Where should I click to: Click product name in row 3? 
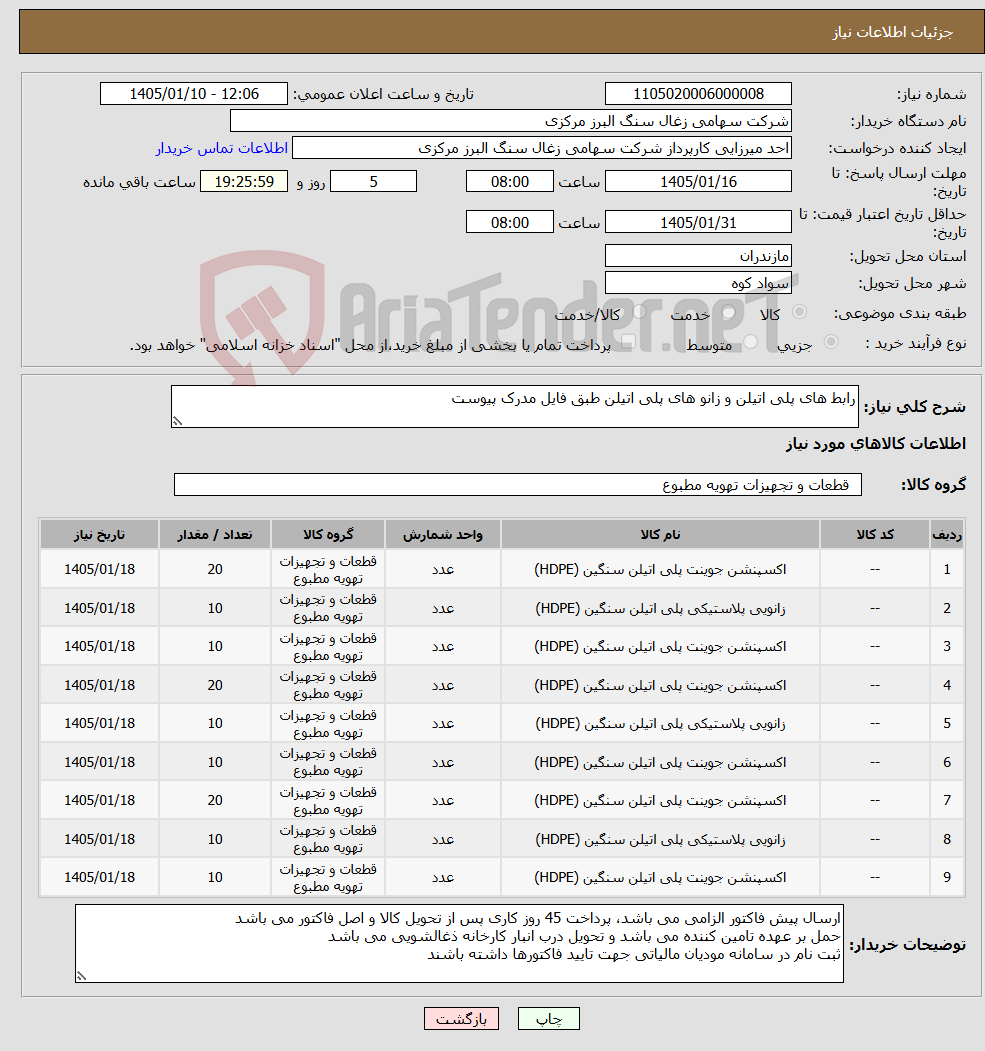coord(660,646)
